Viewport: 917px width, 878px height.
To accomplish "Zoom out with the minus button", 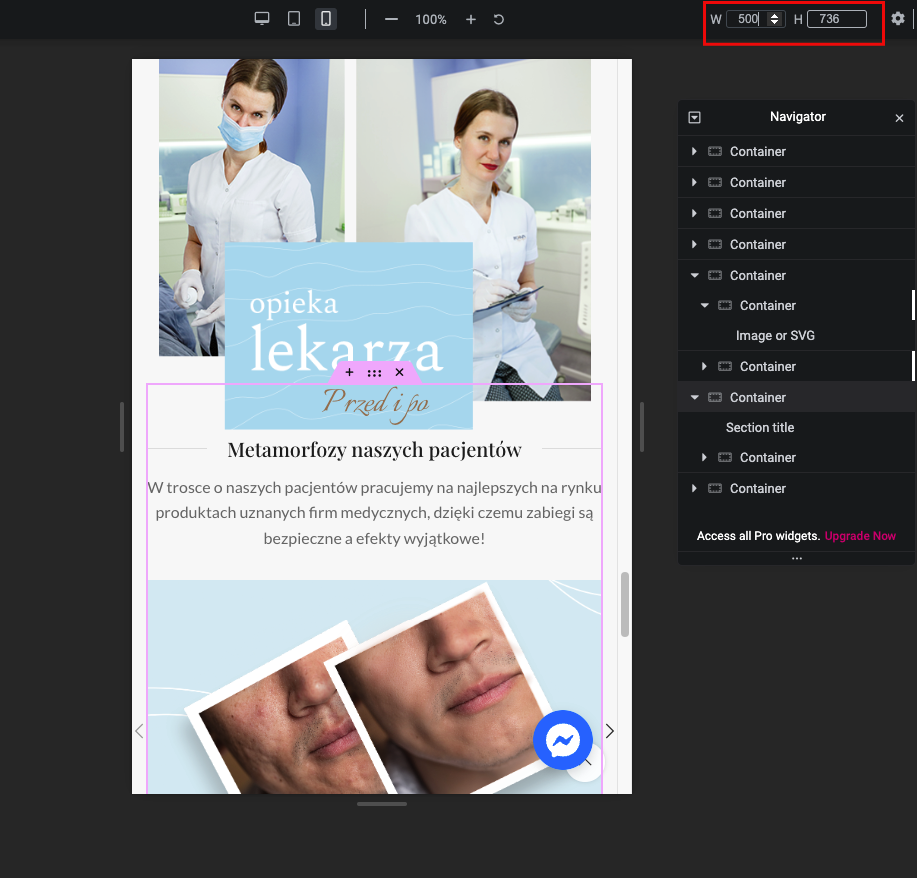I will (x=391, y=19).
